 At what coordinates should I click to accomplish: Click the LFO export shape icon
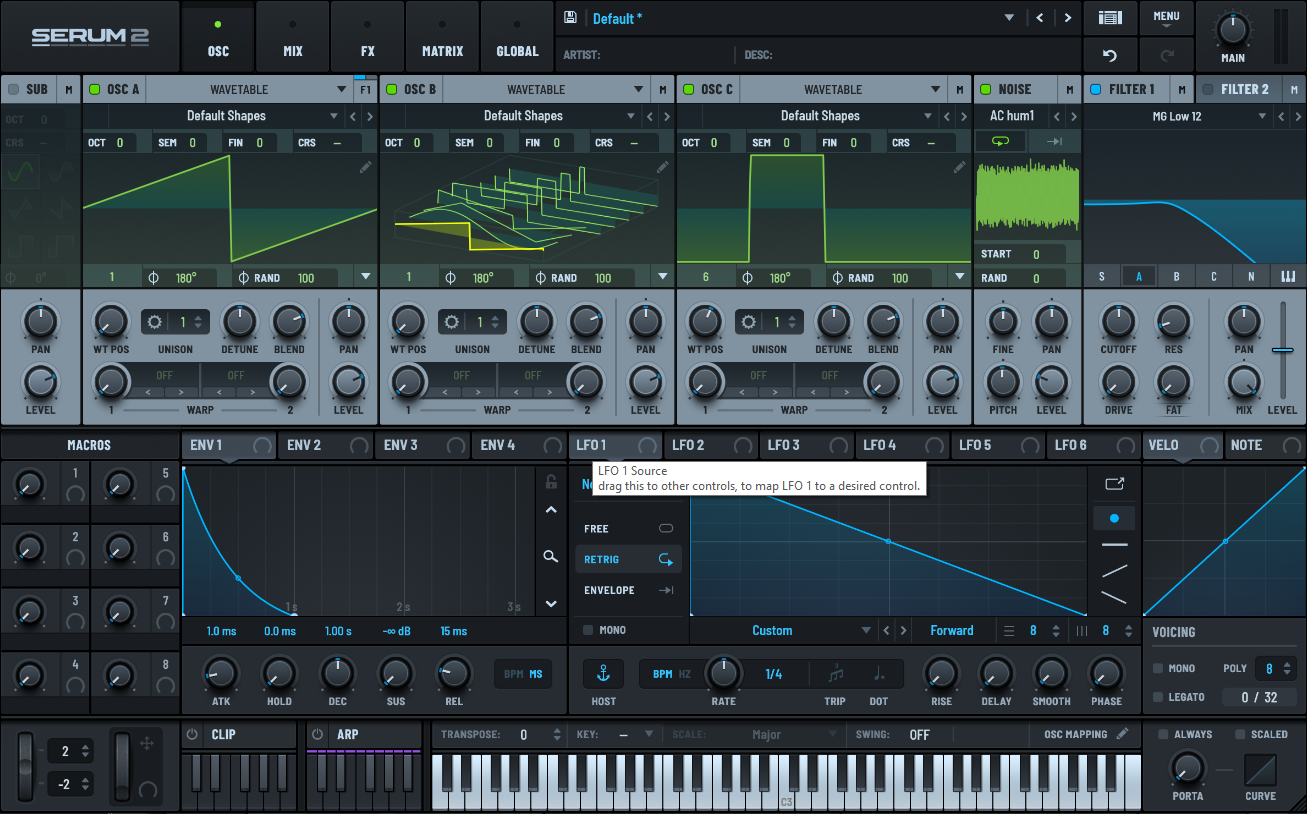coord(1114,484)
